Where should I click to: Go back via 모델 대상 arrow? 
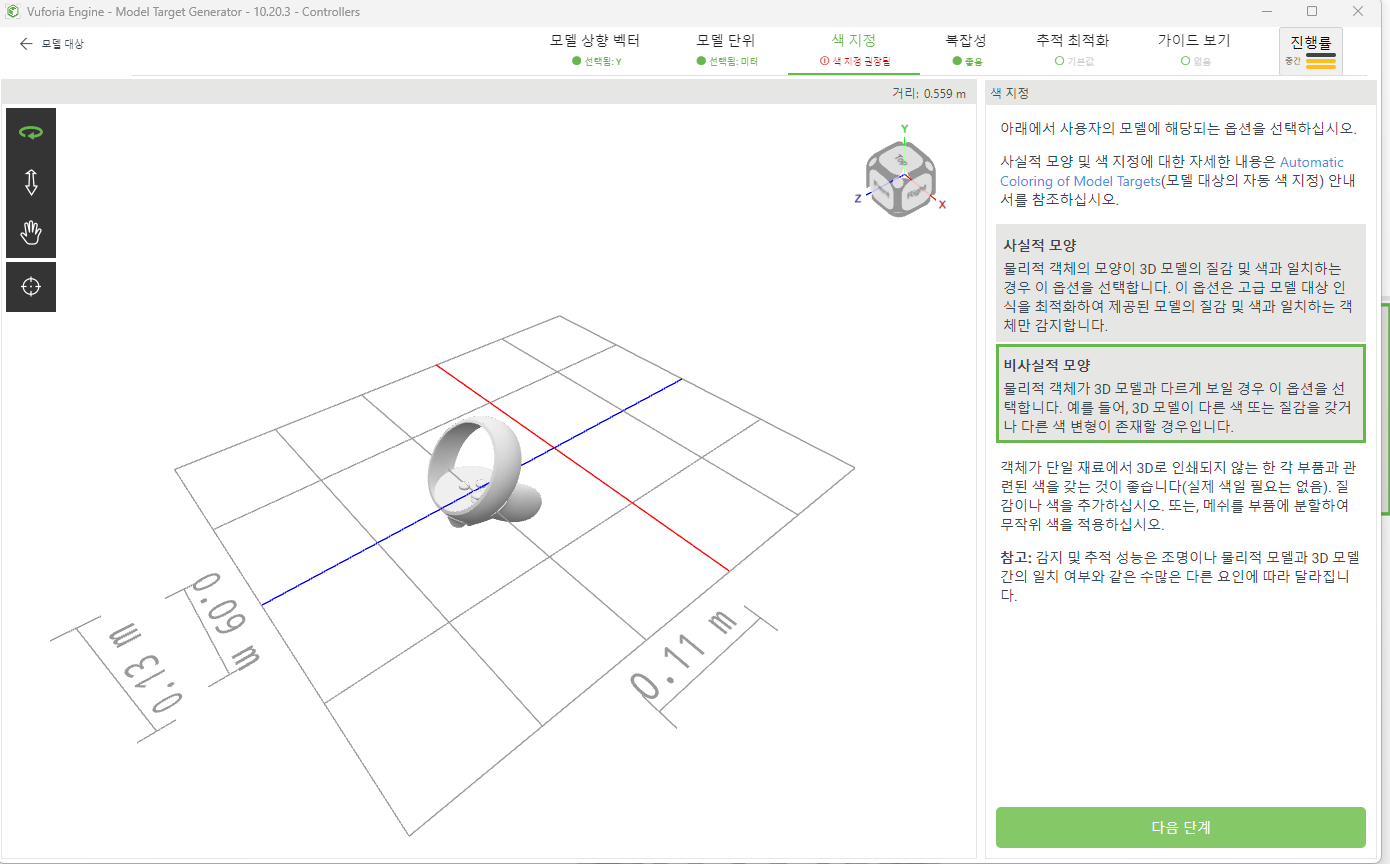pyautogui.click(x=51, y=44)
